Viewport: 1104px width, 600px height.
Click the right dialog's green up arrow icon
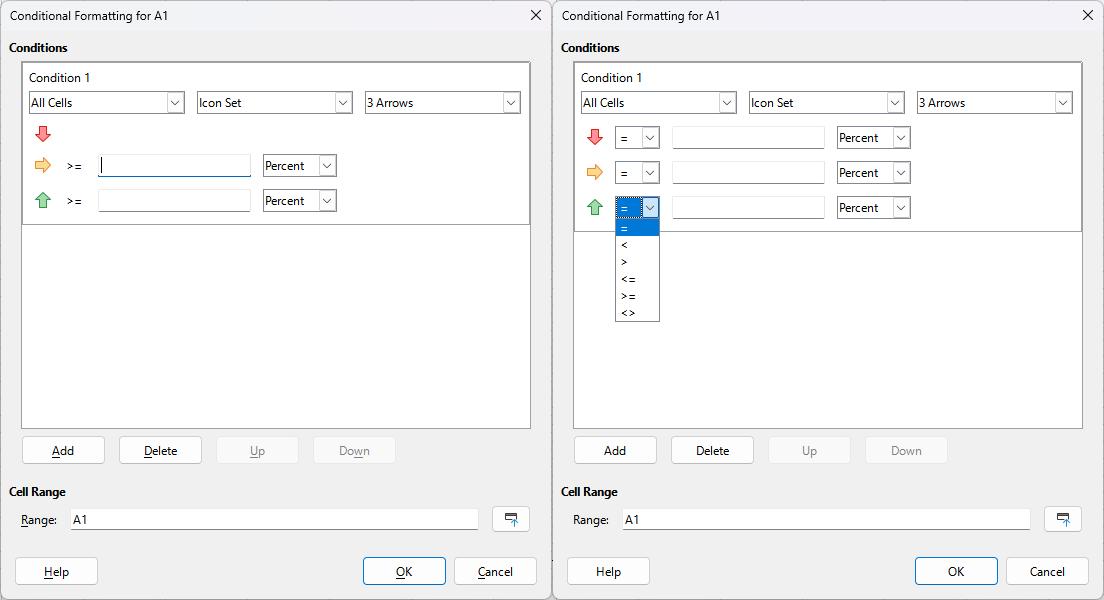coord(594,207)
